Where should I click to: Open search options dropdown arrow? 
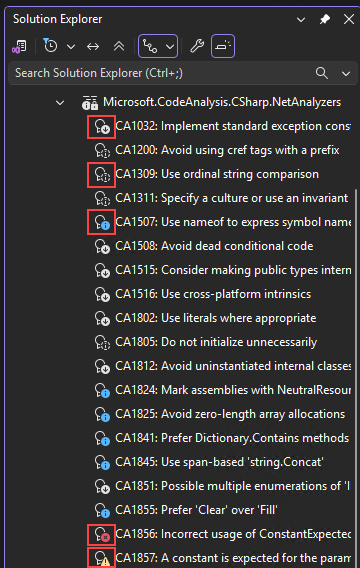[x=346, y=74]
